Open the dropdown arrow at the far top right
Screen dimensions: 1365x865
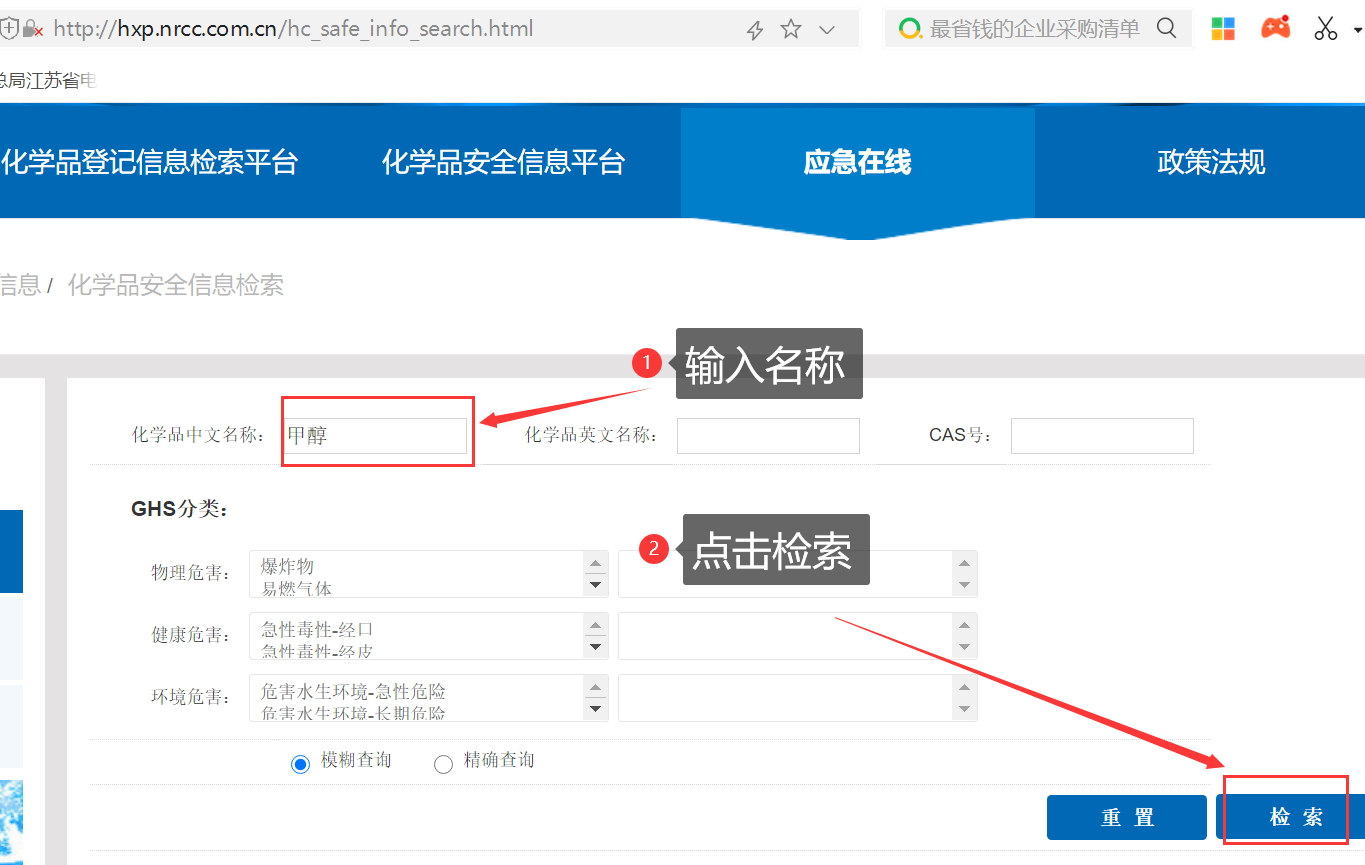(x=1357, y=30)
